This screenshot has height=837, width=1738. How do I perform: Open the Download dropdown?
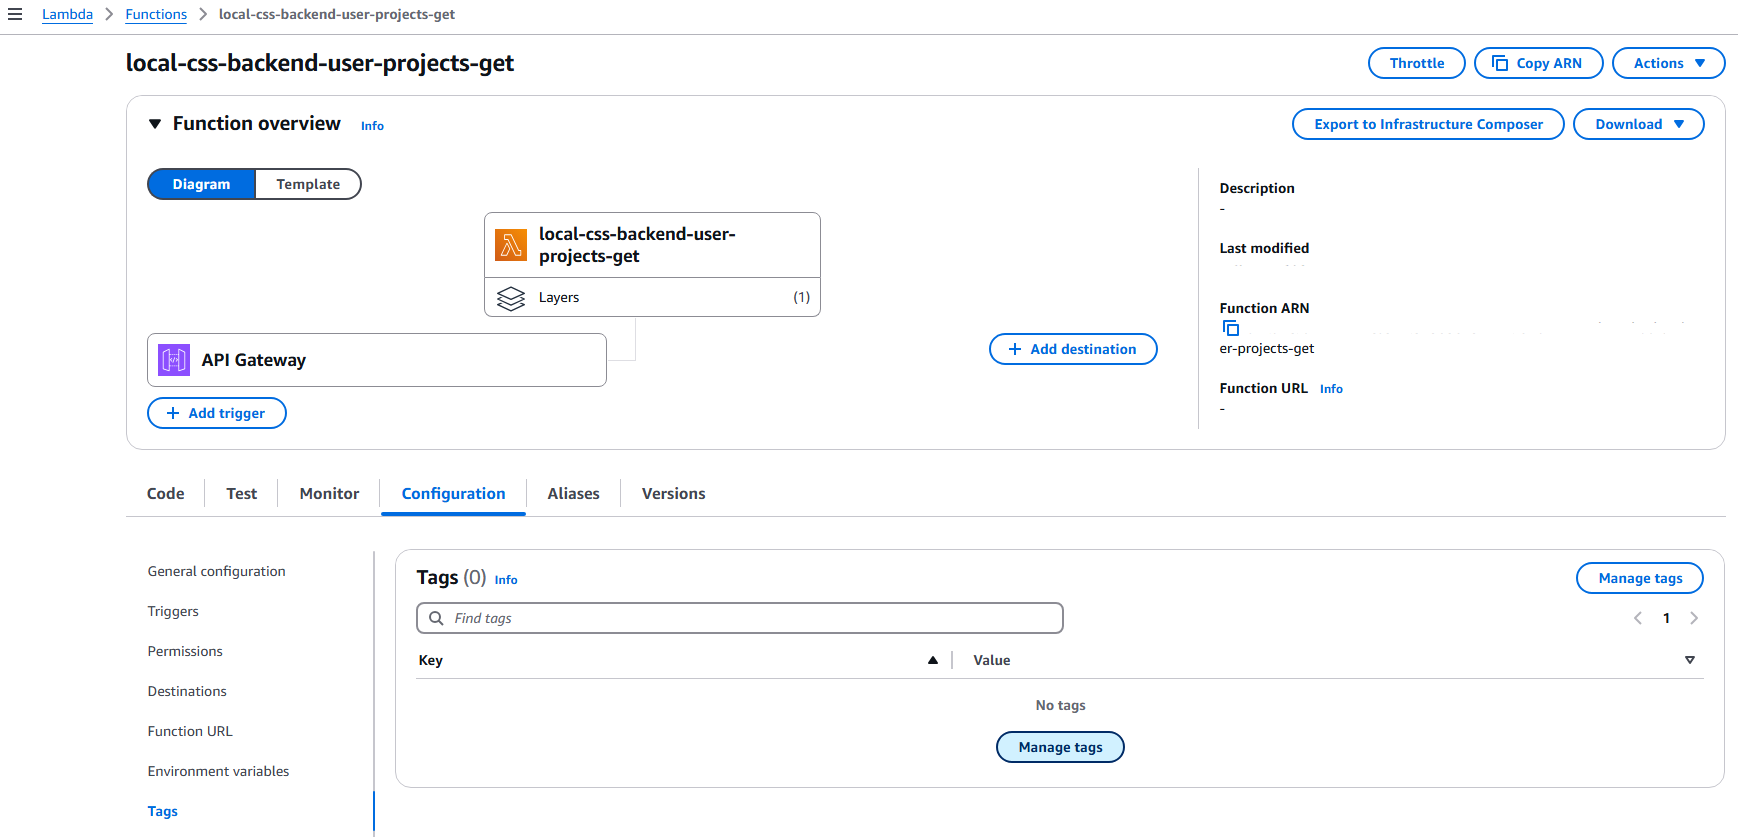1638,124
